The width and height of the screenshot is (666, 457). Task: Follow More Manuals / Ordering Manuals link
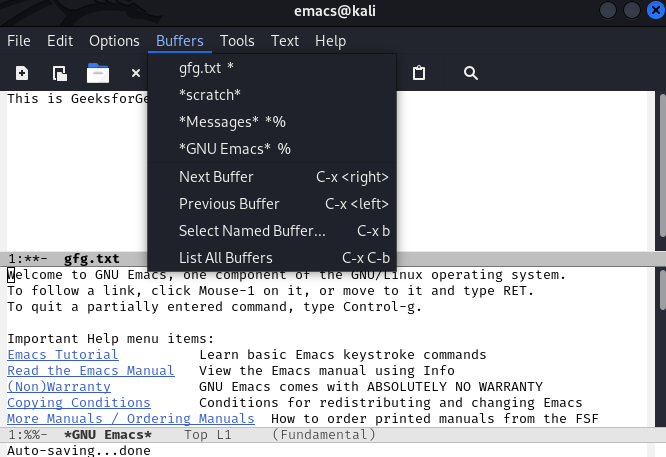pyautogui.click(x=131, y=419)
